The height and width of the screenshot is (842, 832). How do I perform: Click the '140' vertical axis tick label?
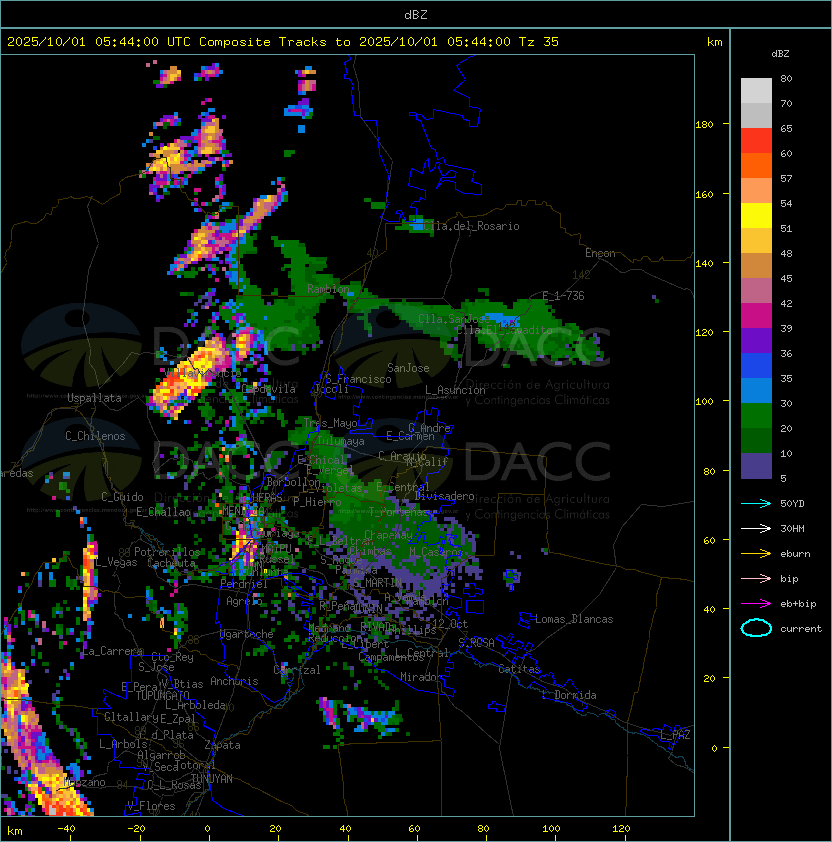(x=704, y=264)
